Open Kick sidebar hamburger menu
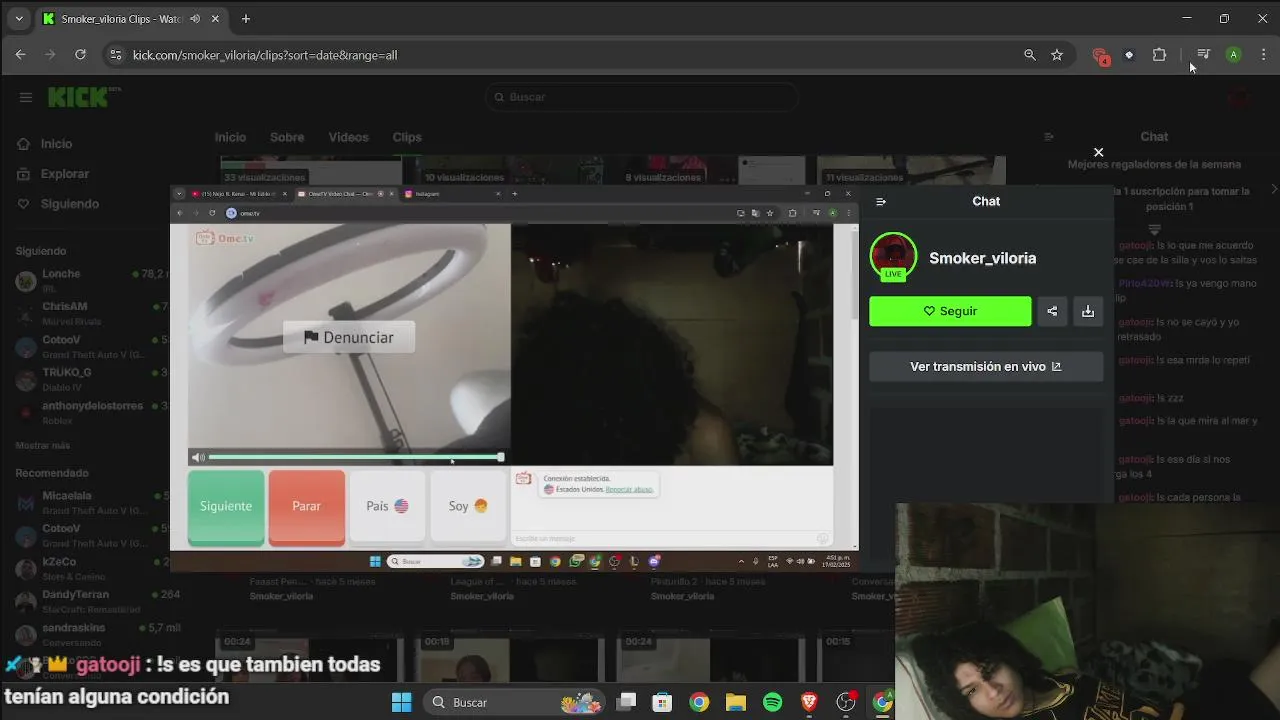 click(26, 97)
